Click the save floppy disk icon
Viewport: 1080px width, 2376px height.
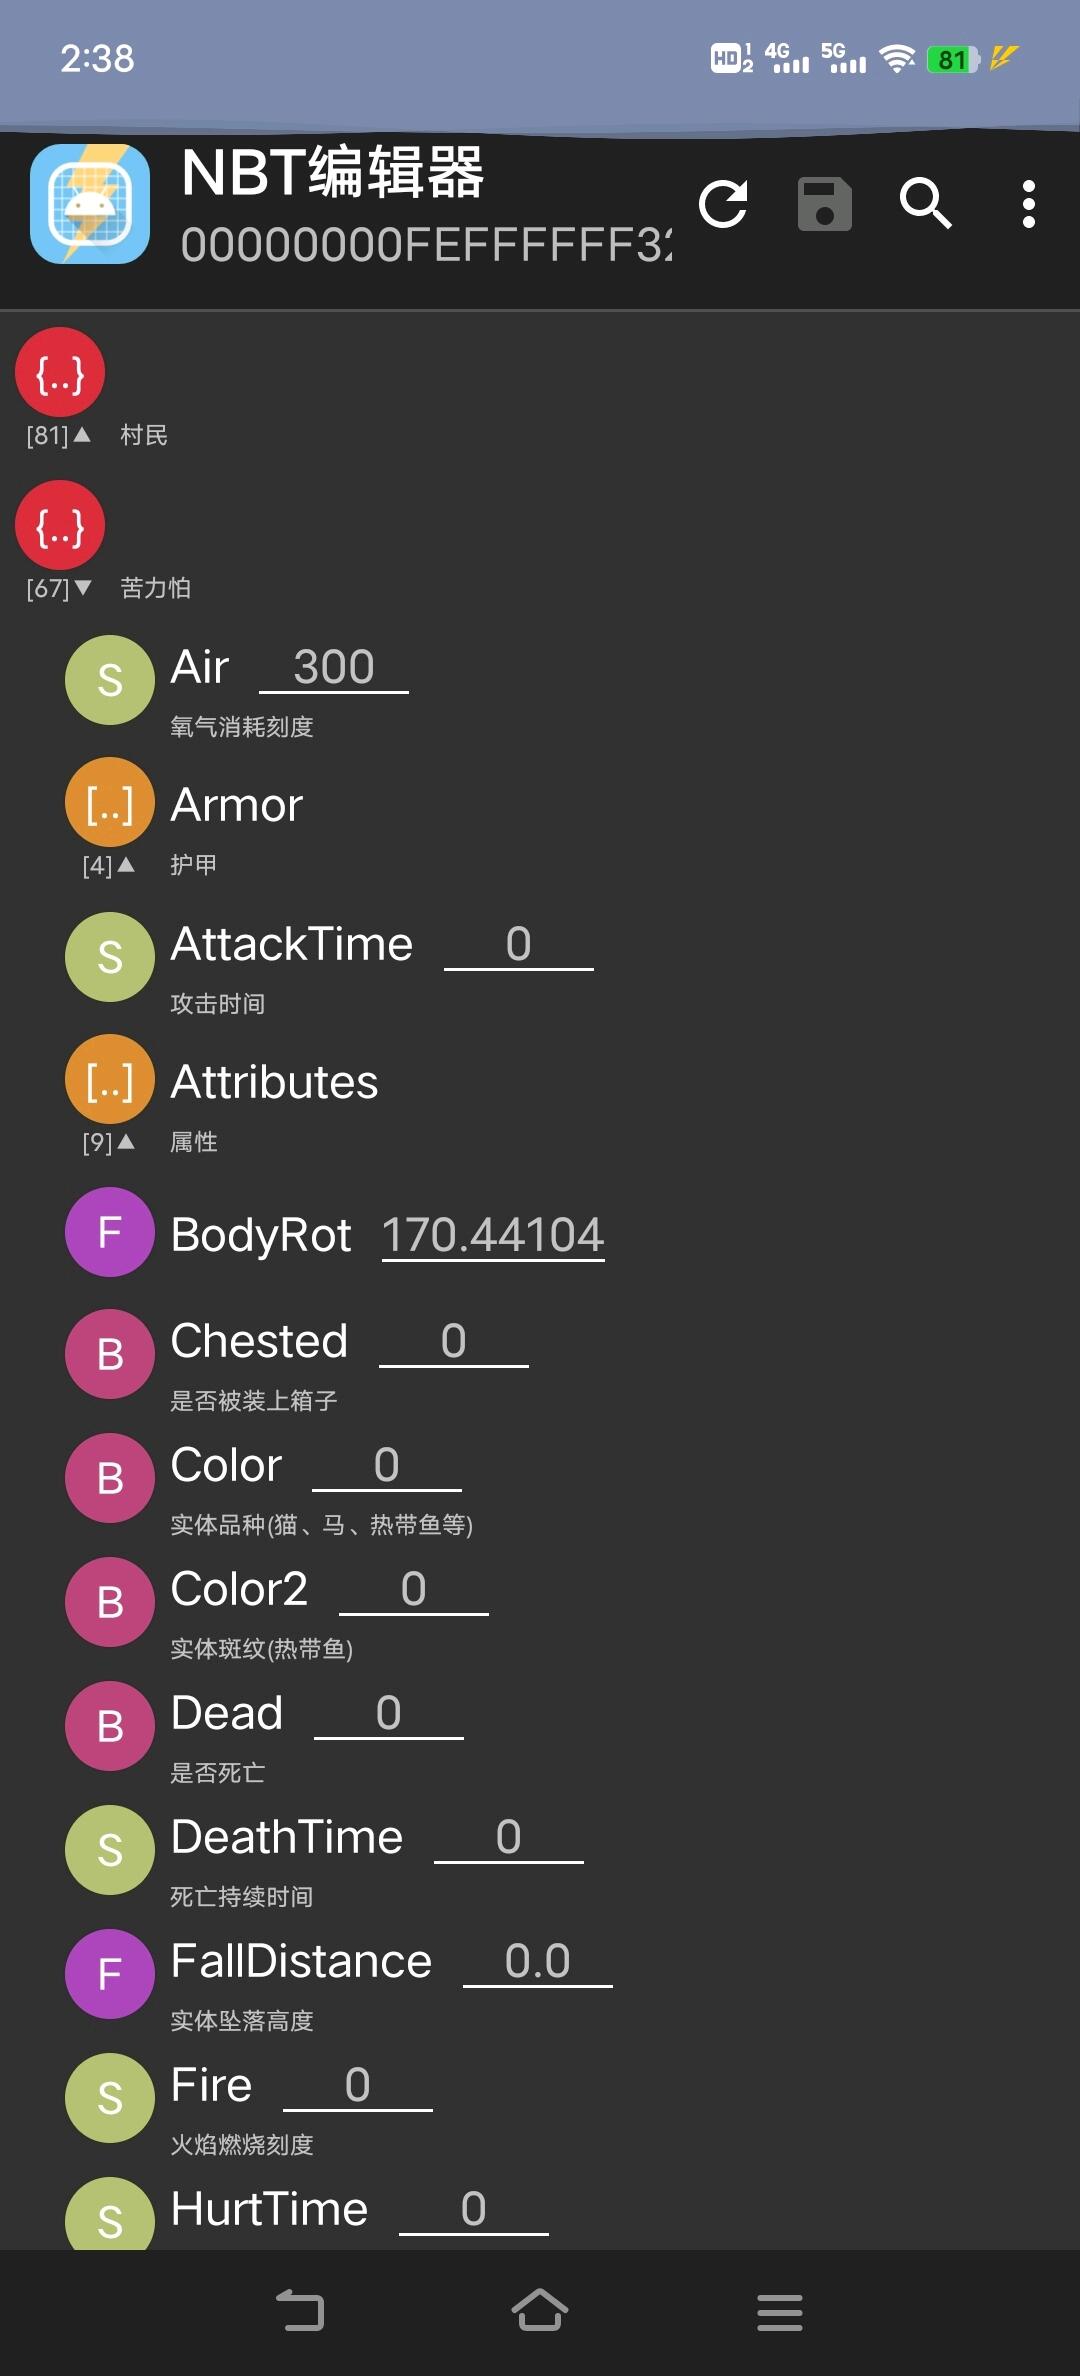coord(825,204)
